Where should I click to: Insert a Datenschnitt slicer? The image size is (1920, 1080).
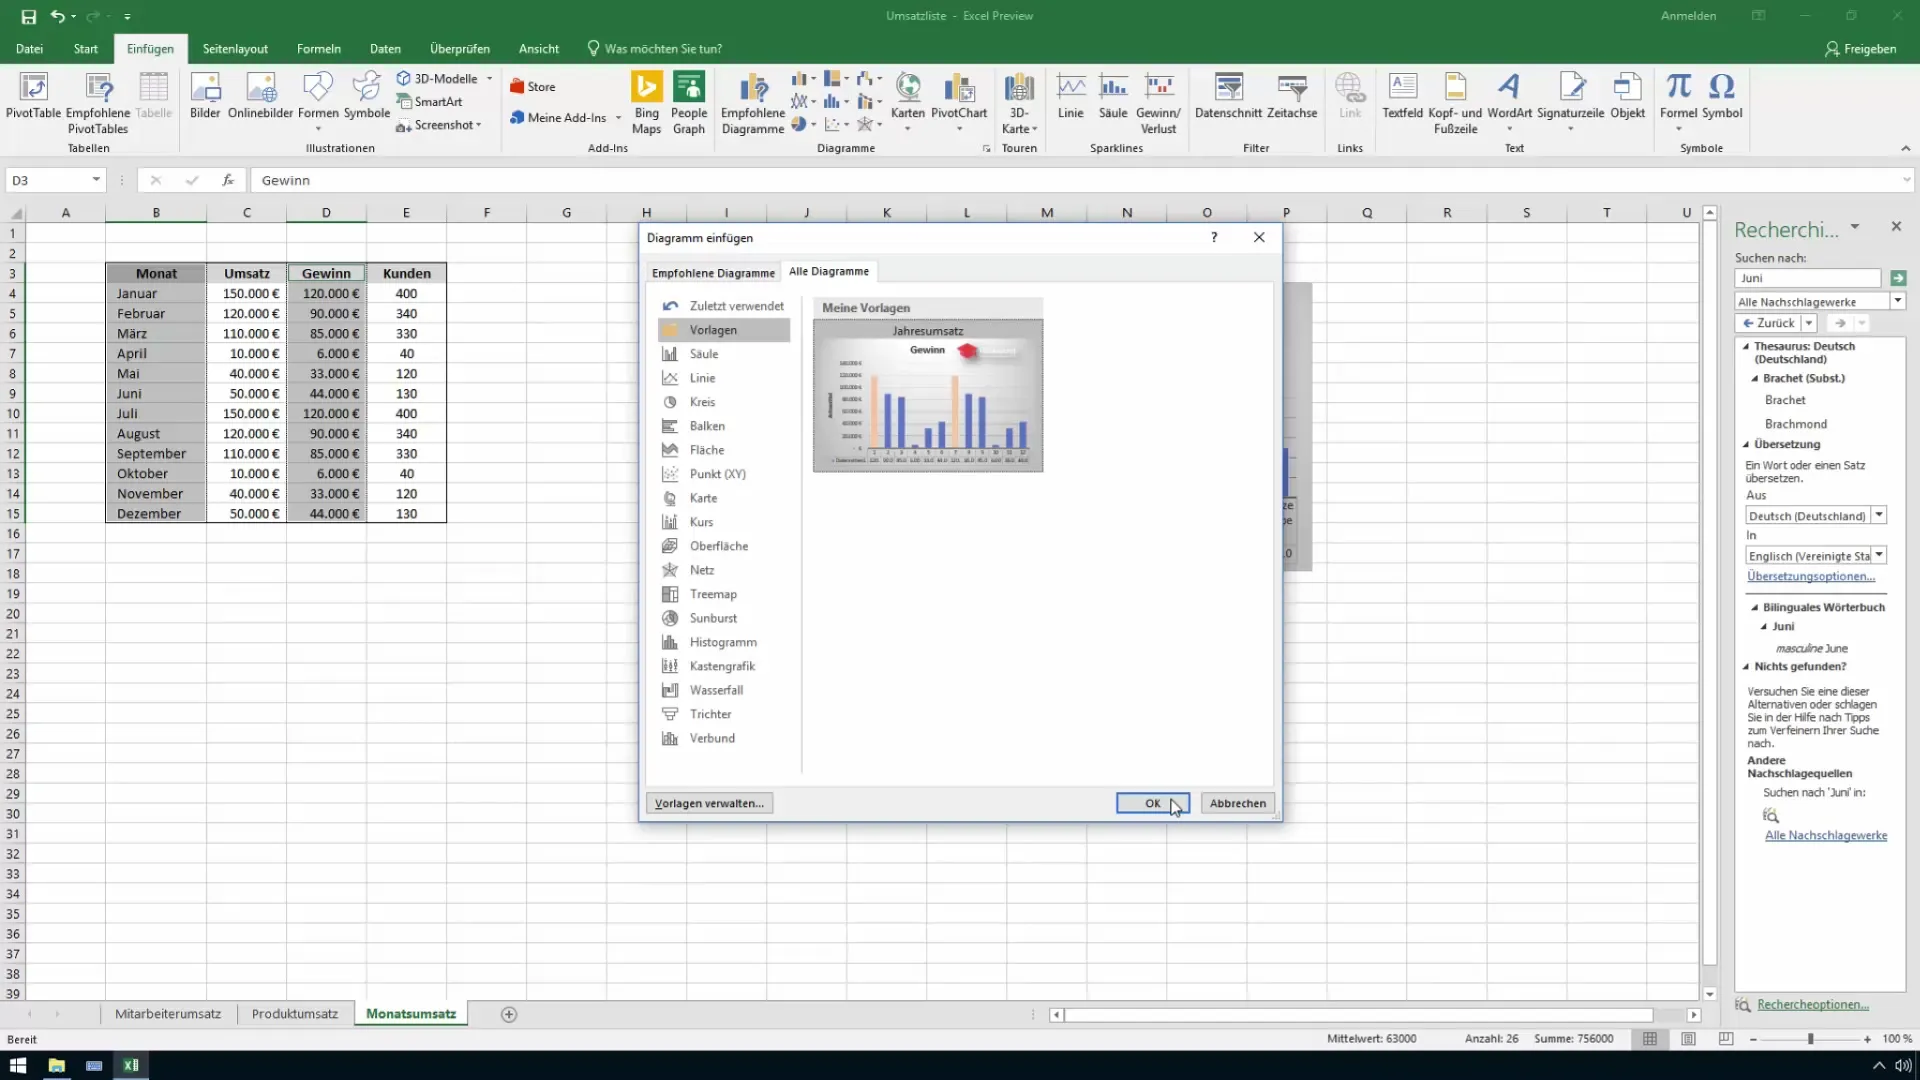[1228, 96]
